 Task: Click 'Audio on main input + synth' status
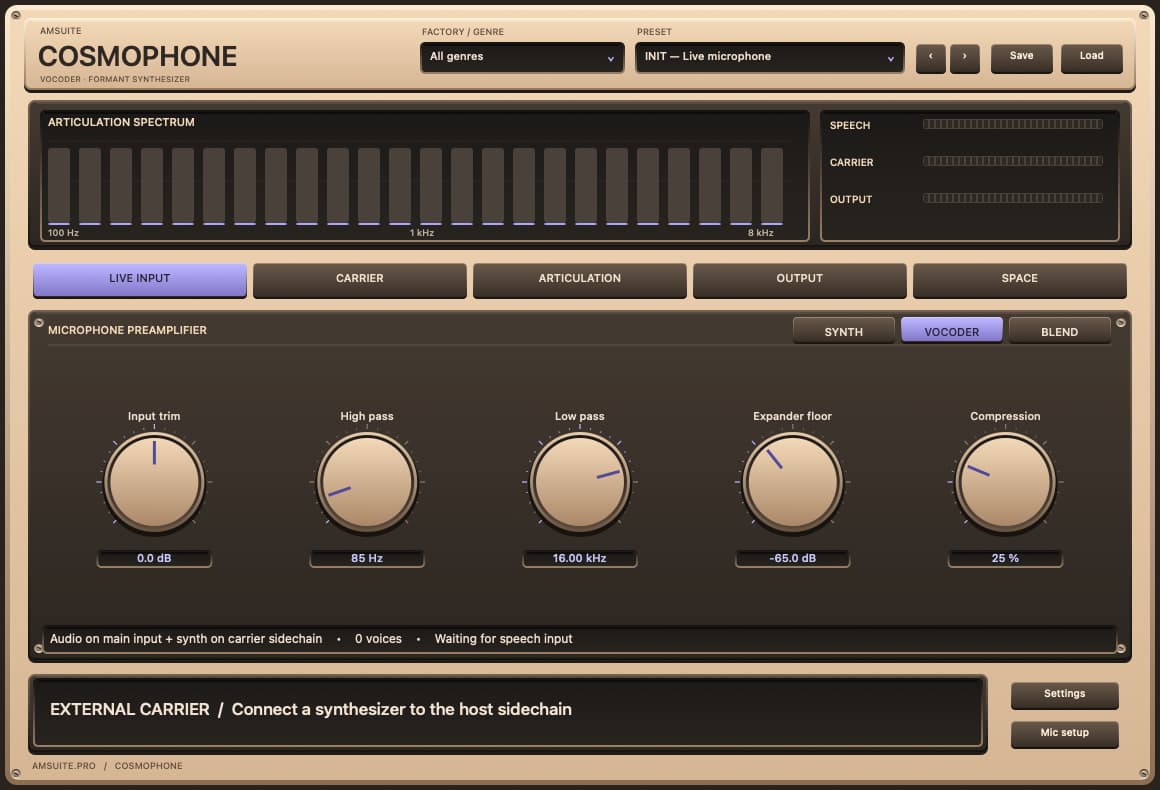186,639
